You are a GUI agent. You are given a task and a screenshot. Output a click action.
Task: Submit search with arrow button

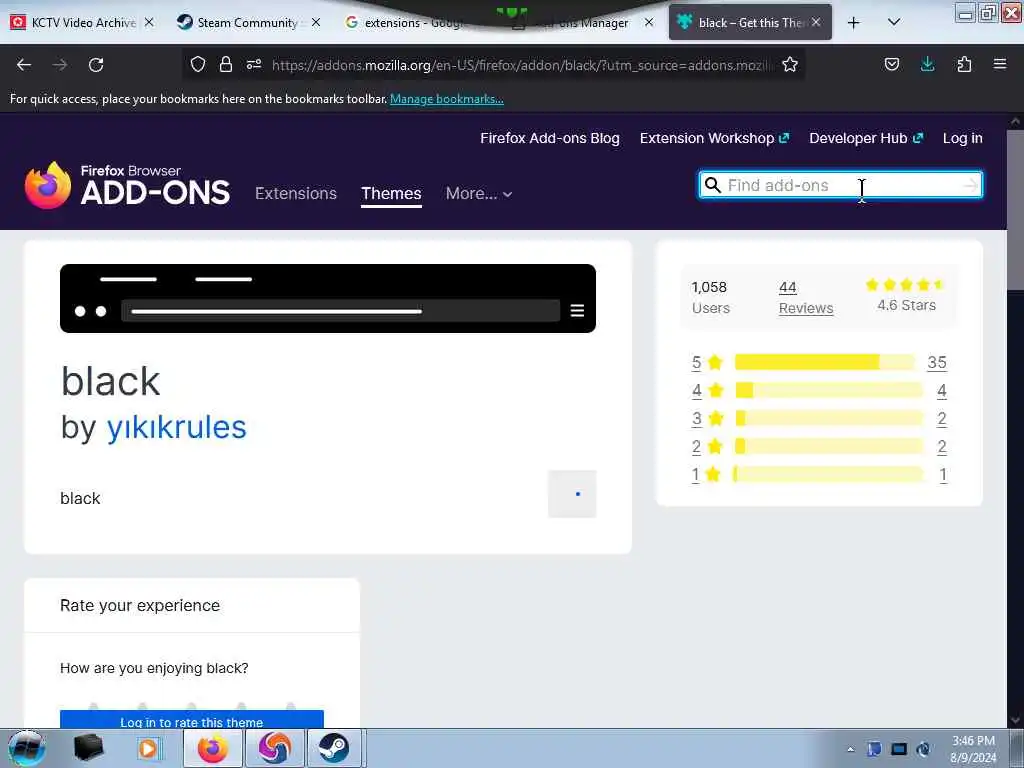tap(971, 185)
